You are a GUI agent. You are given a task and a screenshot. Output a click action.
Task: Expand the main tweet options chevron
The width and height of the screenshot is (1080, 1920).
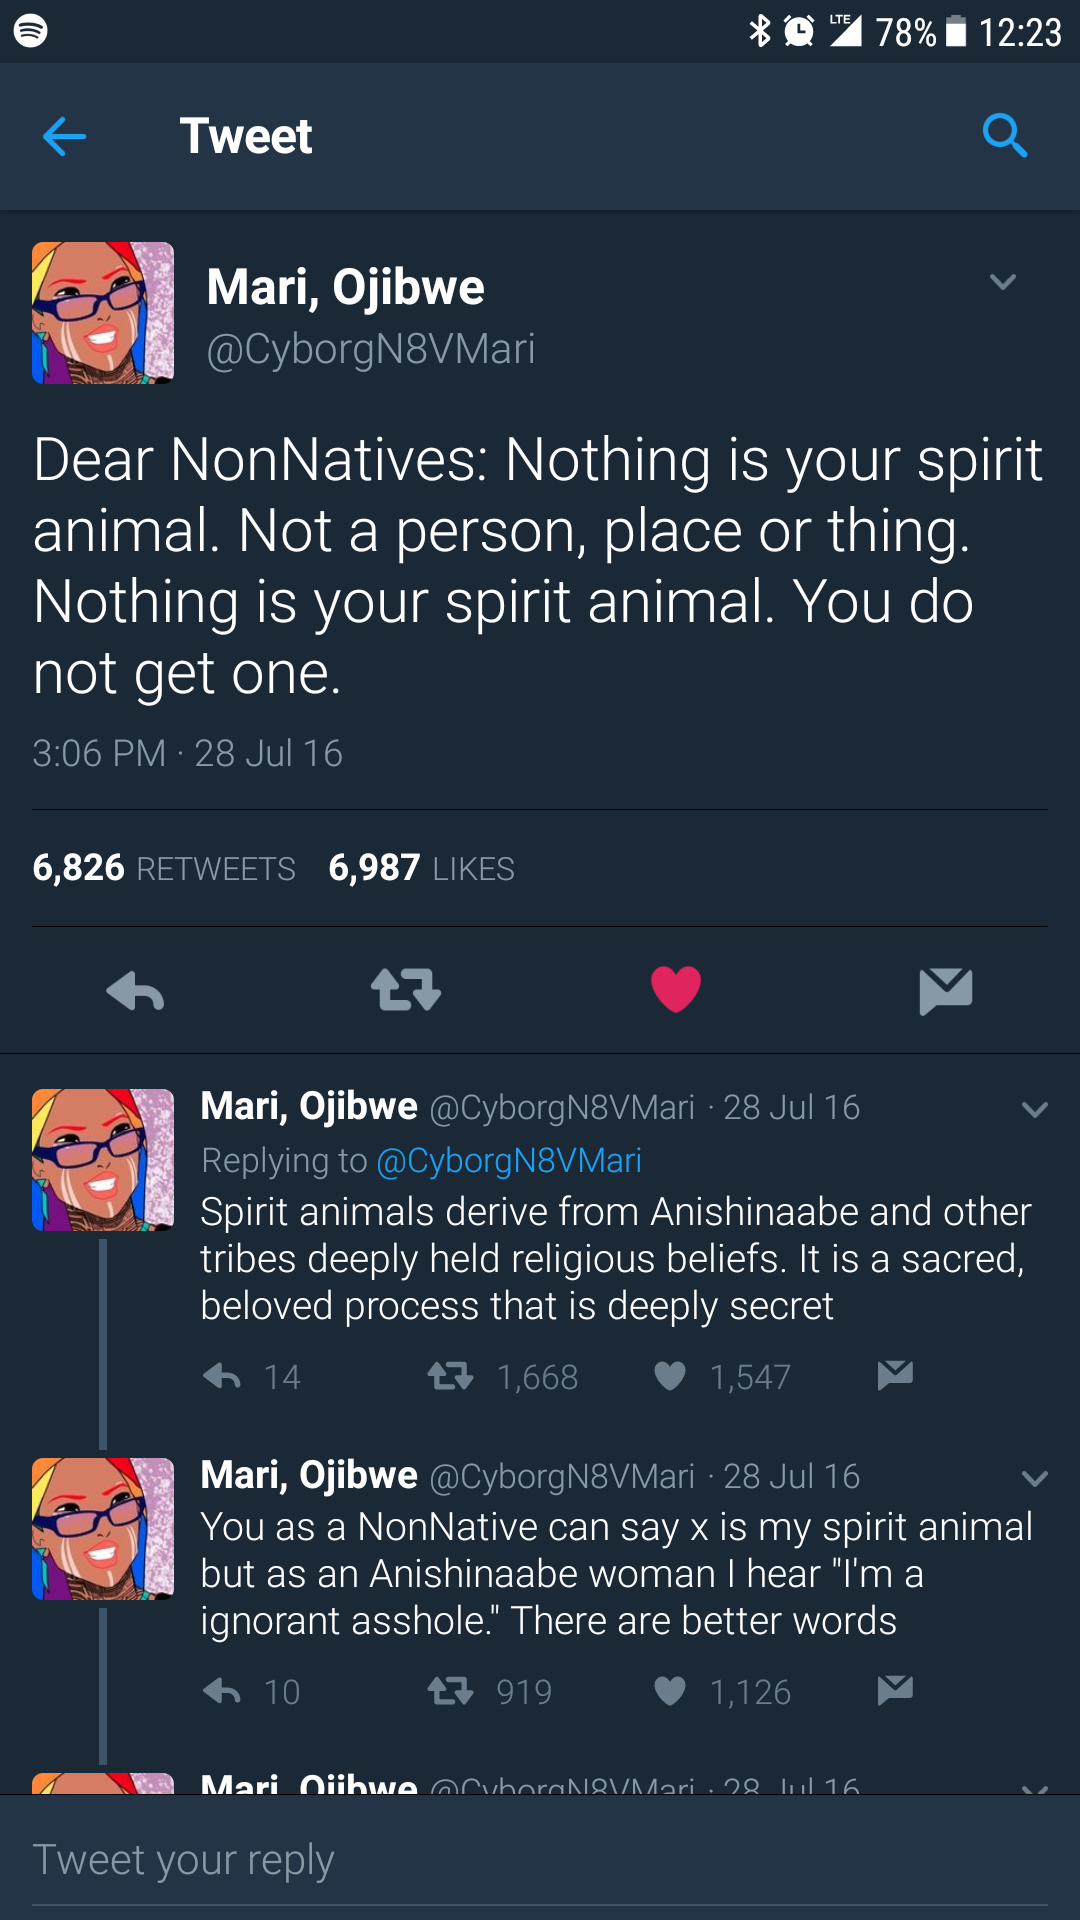click(1002, 282)
